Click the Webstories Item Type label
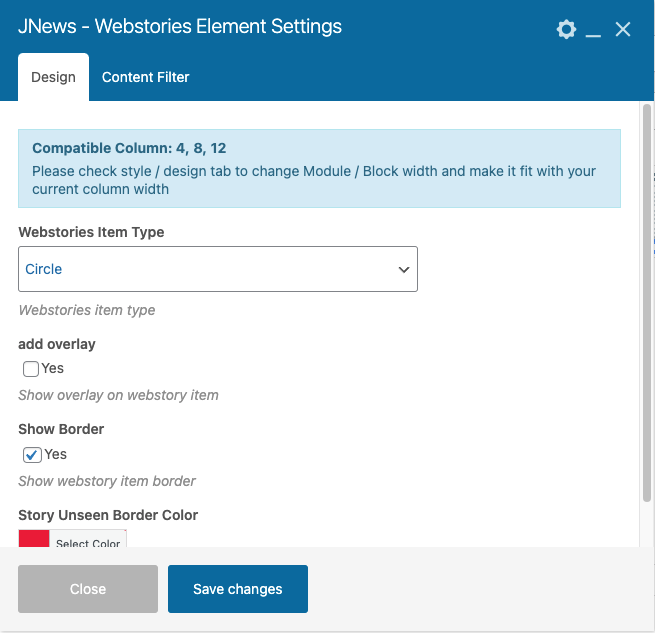The width and height of the screenshot is (655, 633). pos(91,232)
